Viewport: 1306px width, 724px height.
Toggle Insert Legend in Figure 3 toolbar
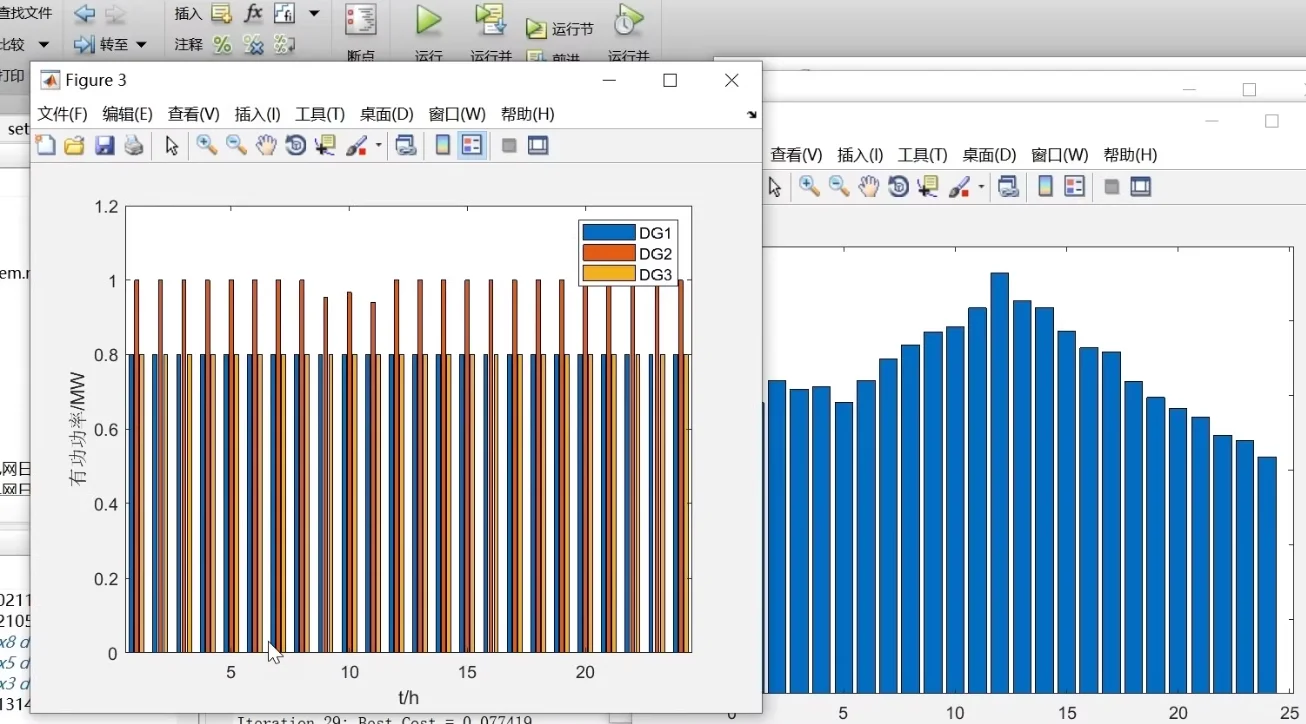[472, 146]
